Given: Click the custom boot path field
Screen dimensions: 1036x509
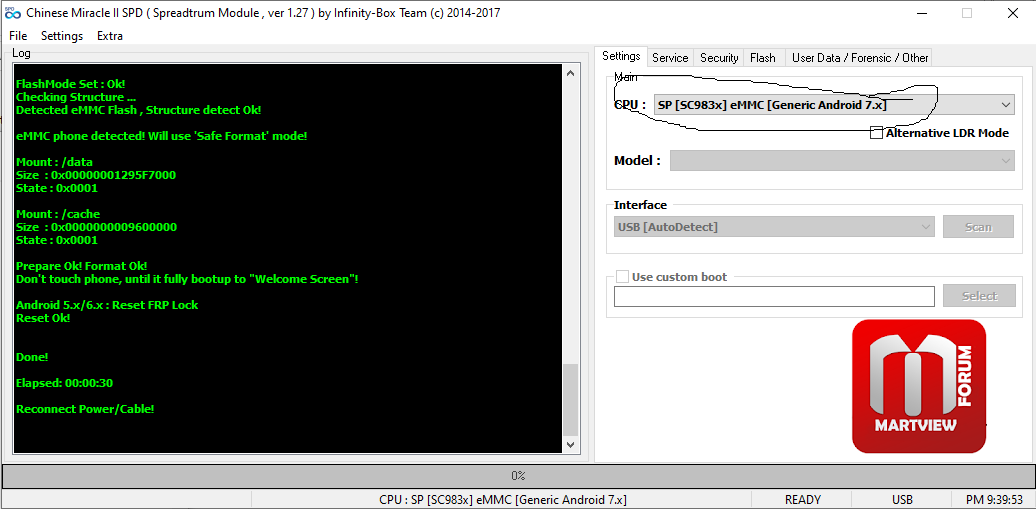Looking at the screenshot, I should pyautogui.click(x=774, y=297).
